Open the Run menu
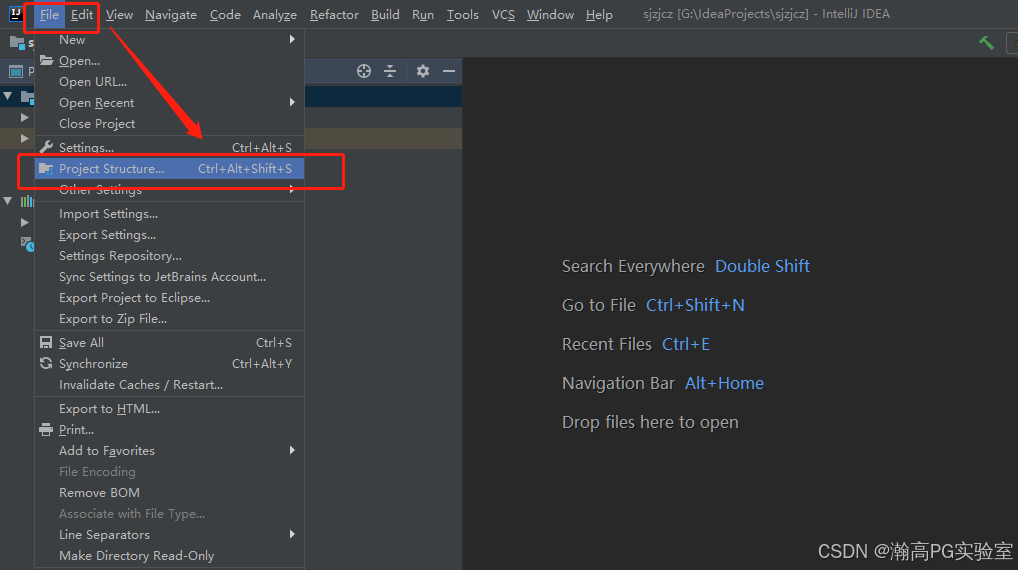Screen dimensions: 1018x570 click(x=423, y=14)
